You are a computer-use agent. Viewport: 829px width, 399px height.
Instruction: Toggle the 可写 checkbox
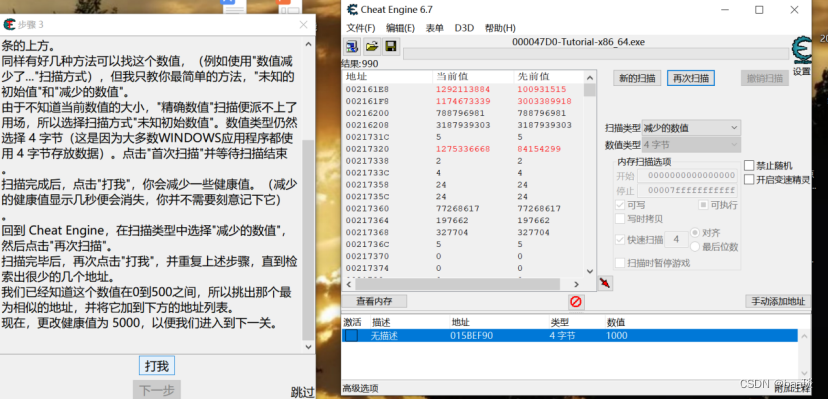620,205
